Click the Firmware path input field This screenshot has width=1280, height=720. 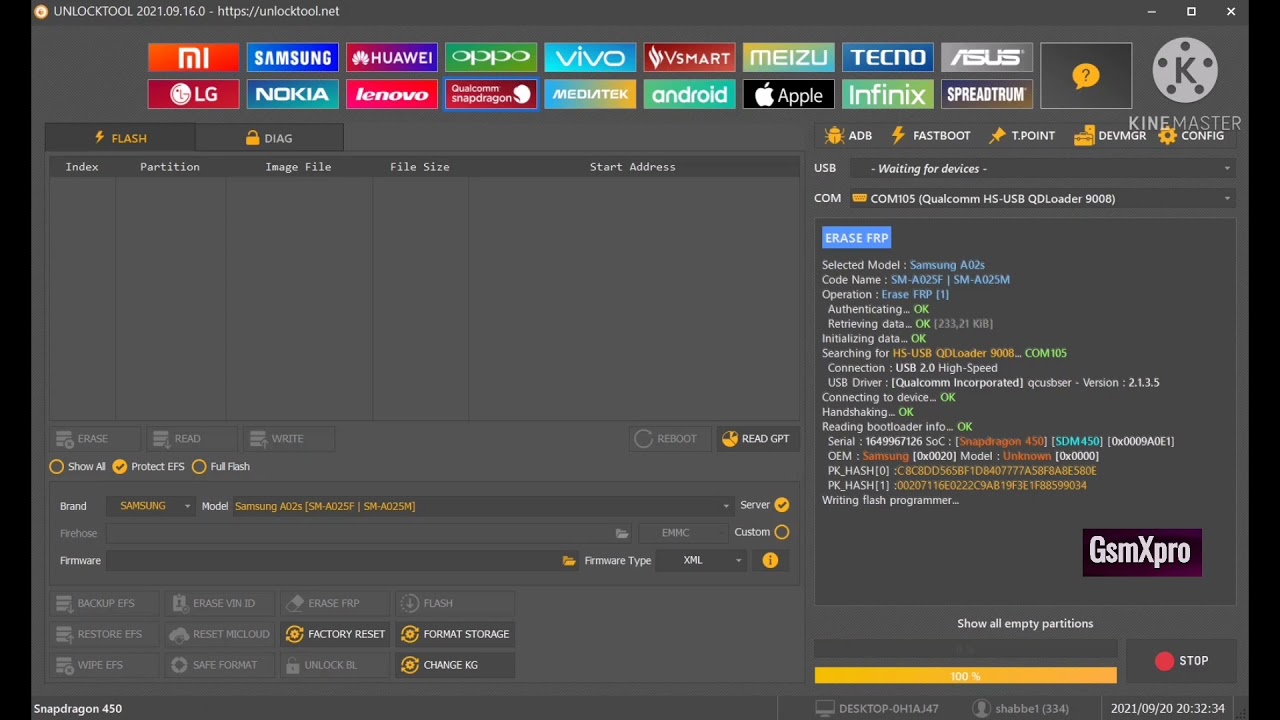pyautogui.click(x=334, y=561)
